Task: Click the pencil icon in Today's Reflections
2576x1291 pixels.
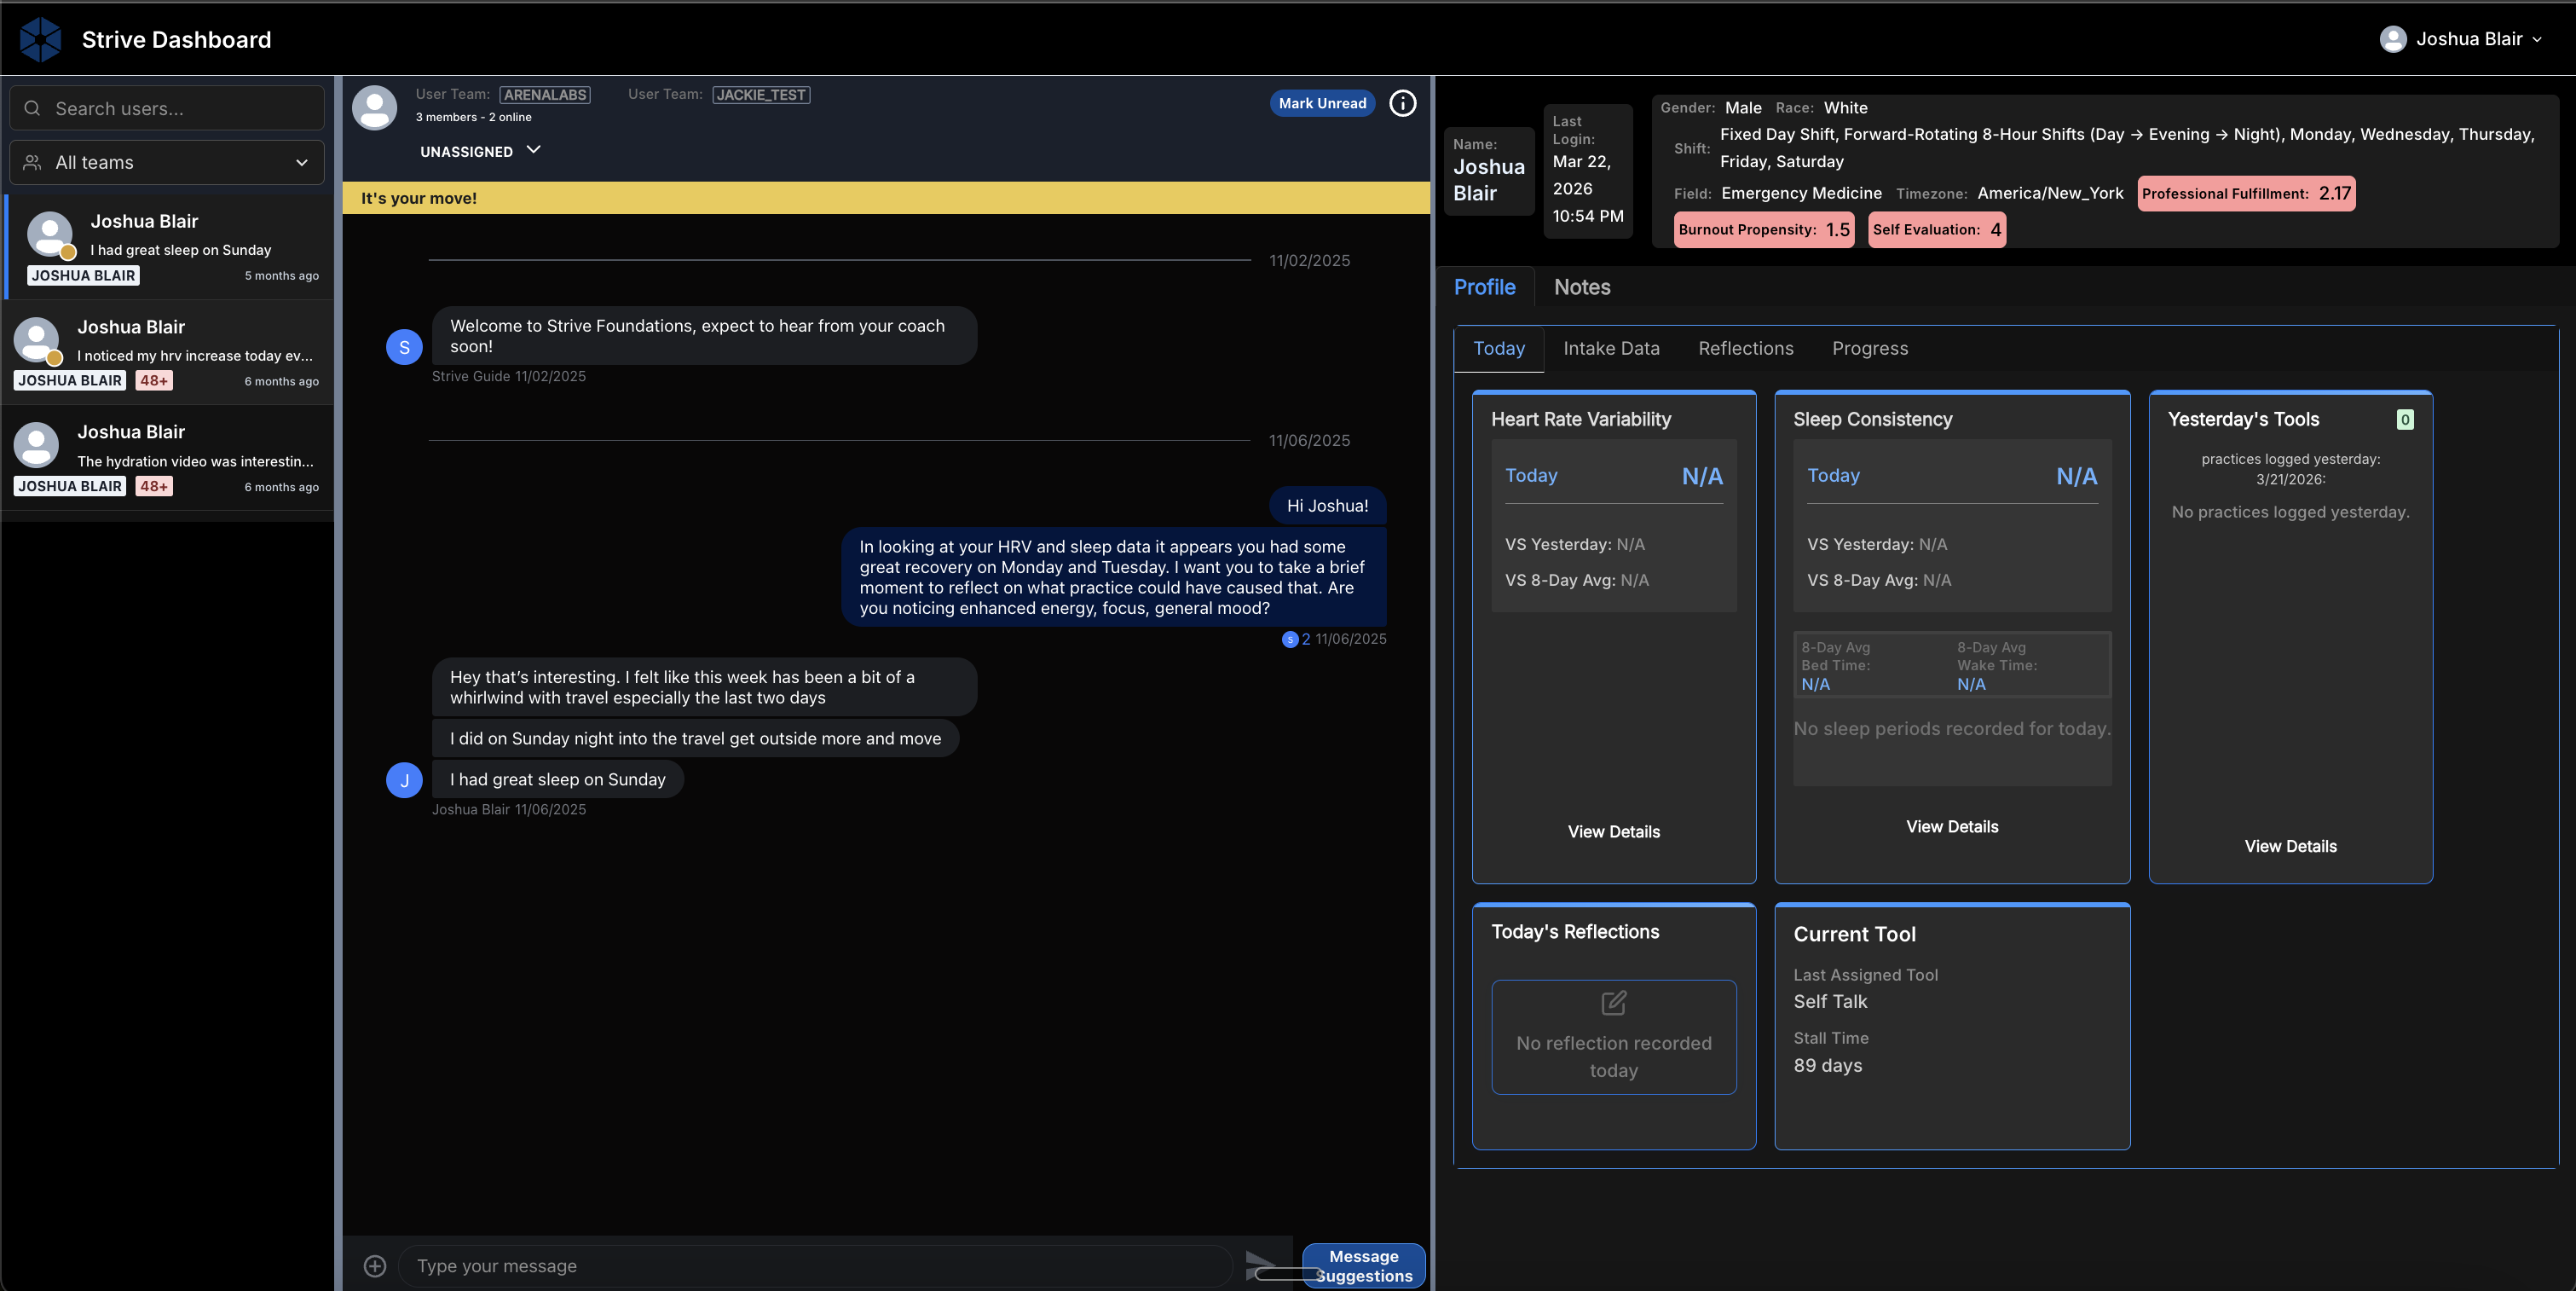Action: click(x=1613, y=1002)
